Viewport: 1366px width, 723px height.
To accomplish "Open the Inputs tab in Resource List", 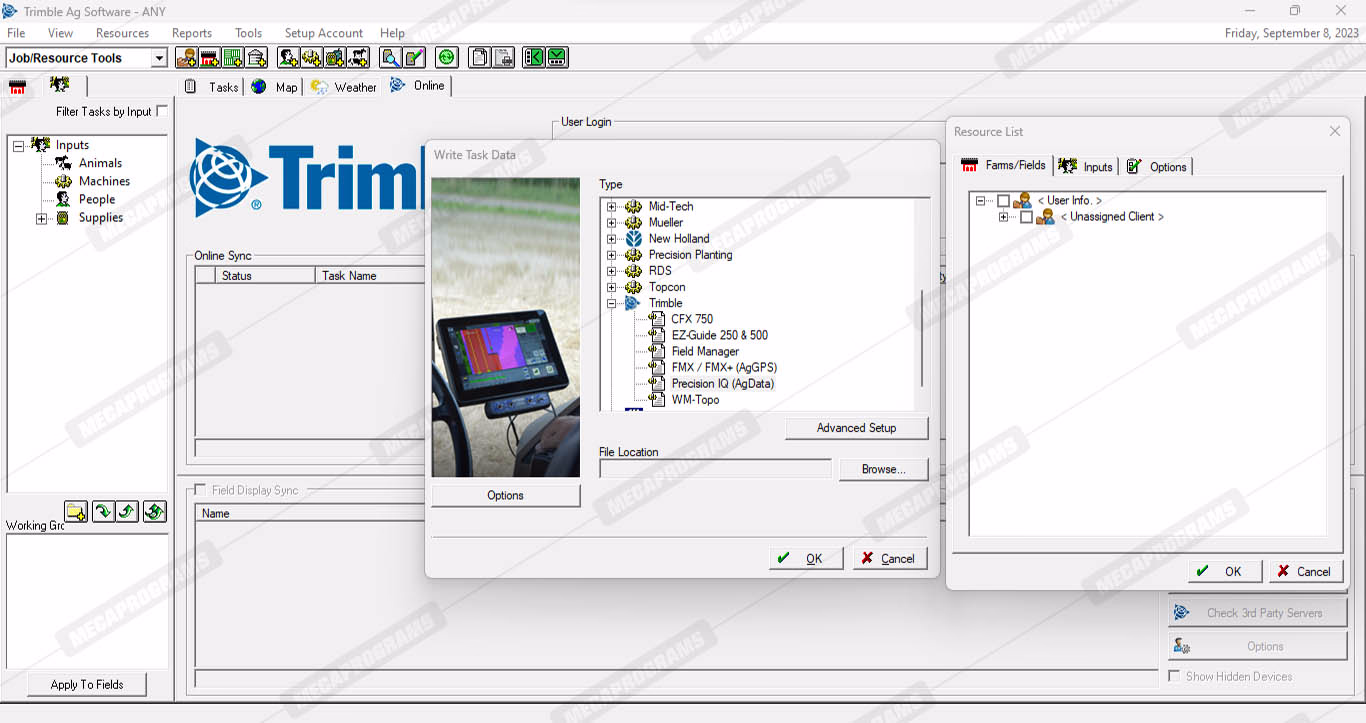I will tap(1085, 166).
